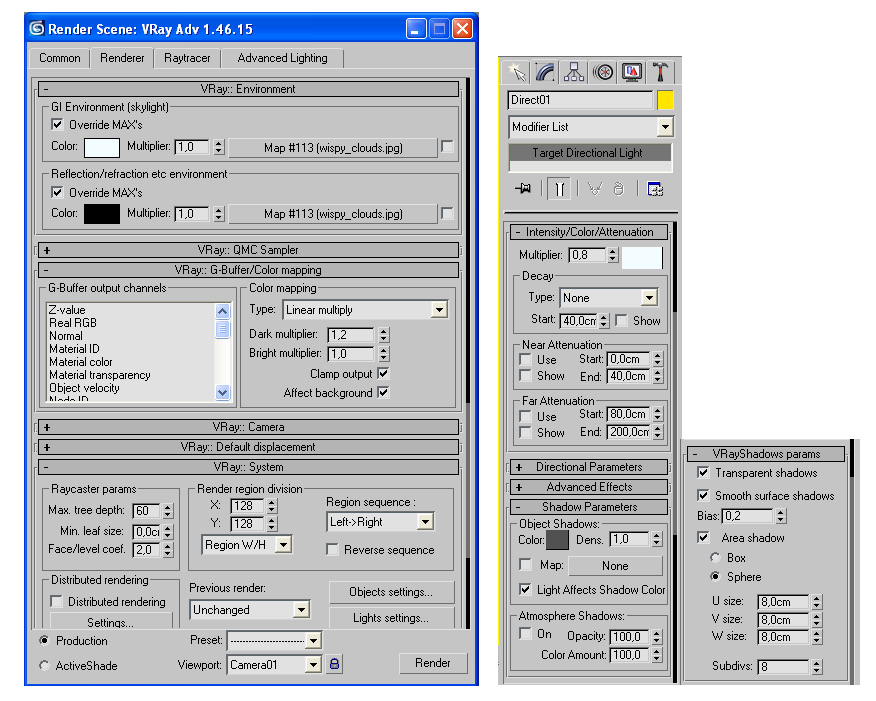876x701 pixels.
Task: Click Remove Modifier trash icon
Action: click(x=618, y=189)
